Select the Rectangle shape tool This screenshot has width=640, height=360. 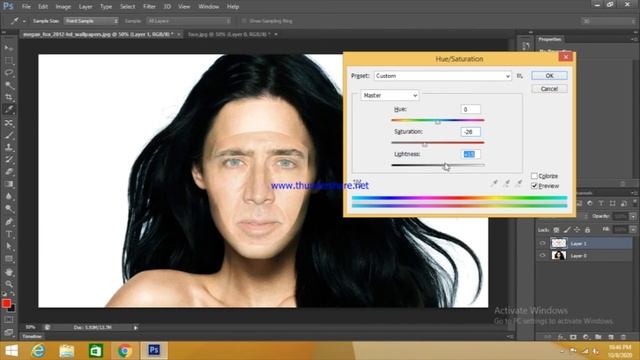[9, 259]
